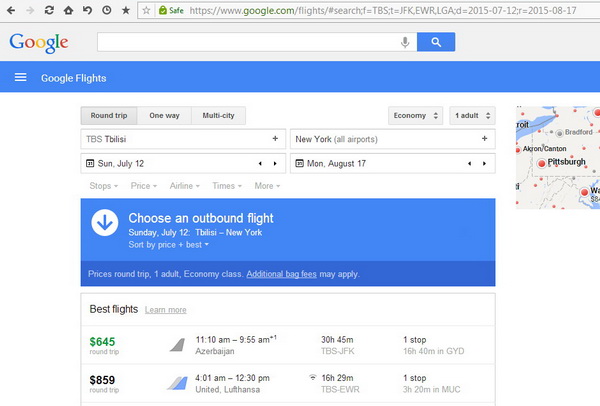Open the Airline filter menu
Screen dimensions: 600x406
184,186
